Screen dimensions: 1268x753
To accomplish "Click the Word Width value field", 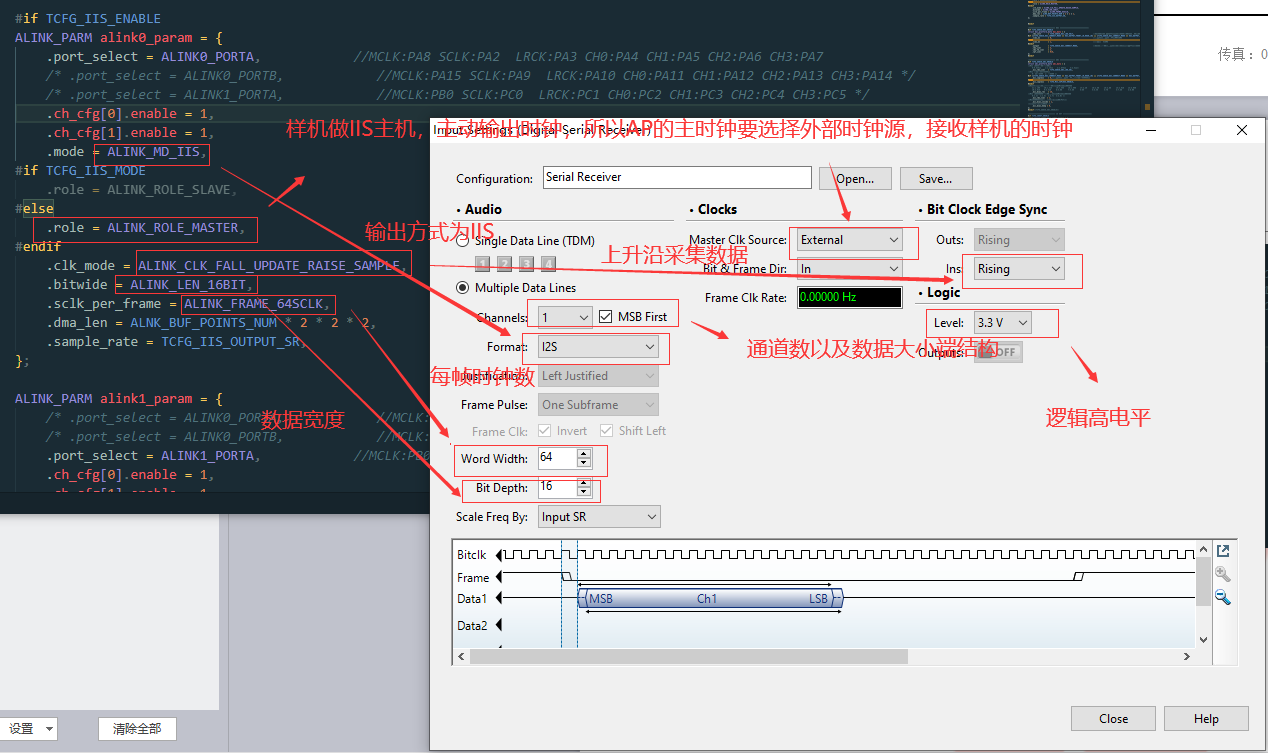I will coord(557,458).
